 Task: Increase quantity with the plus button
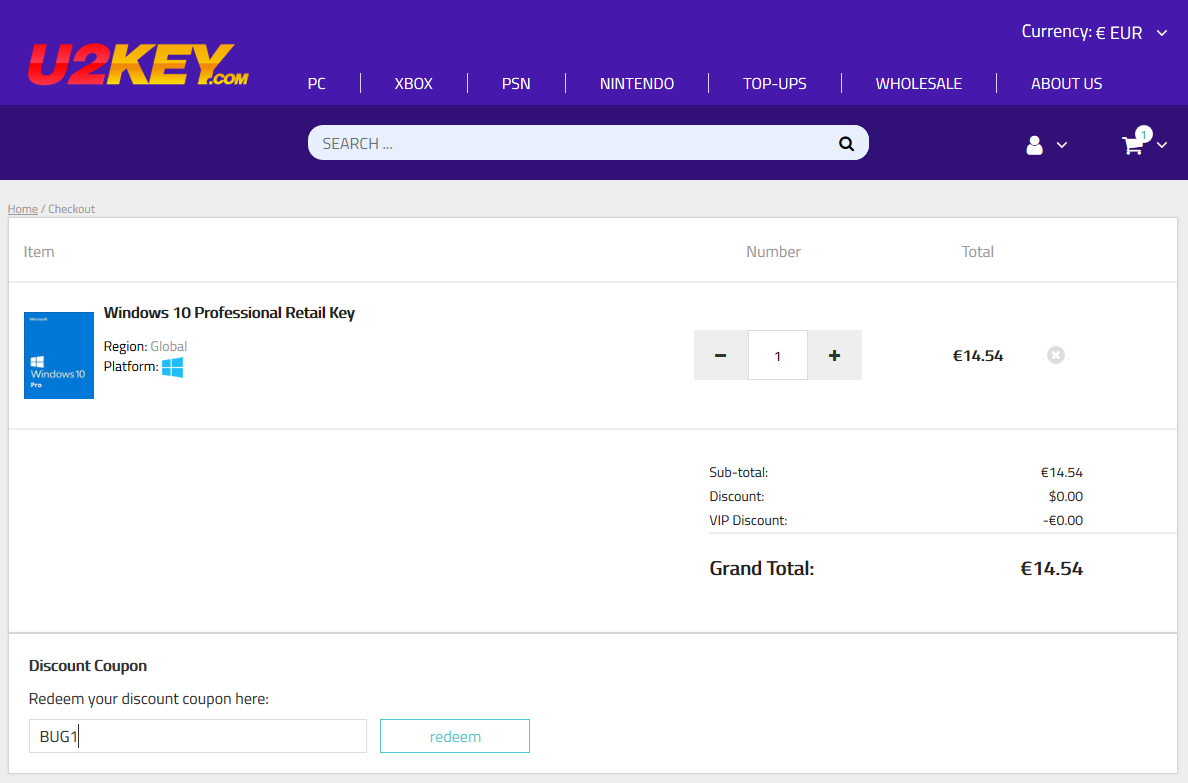click(834, 355)
